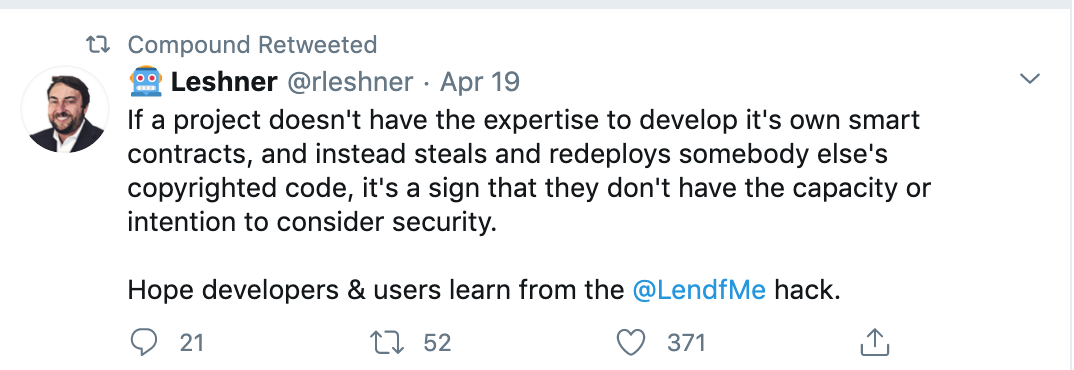Open Leshner's profile photo
Image resolution: width=1074 pixels, height=370 pixels.
tap(66, 110)
